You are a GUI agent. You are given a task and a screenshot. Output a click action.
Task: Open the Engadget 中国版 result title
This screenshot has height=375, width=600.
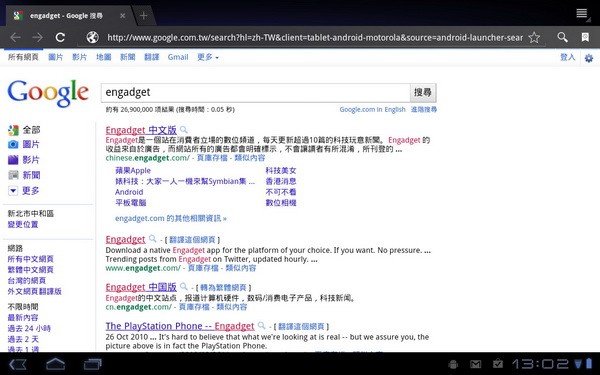[141, 287]
